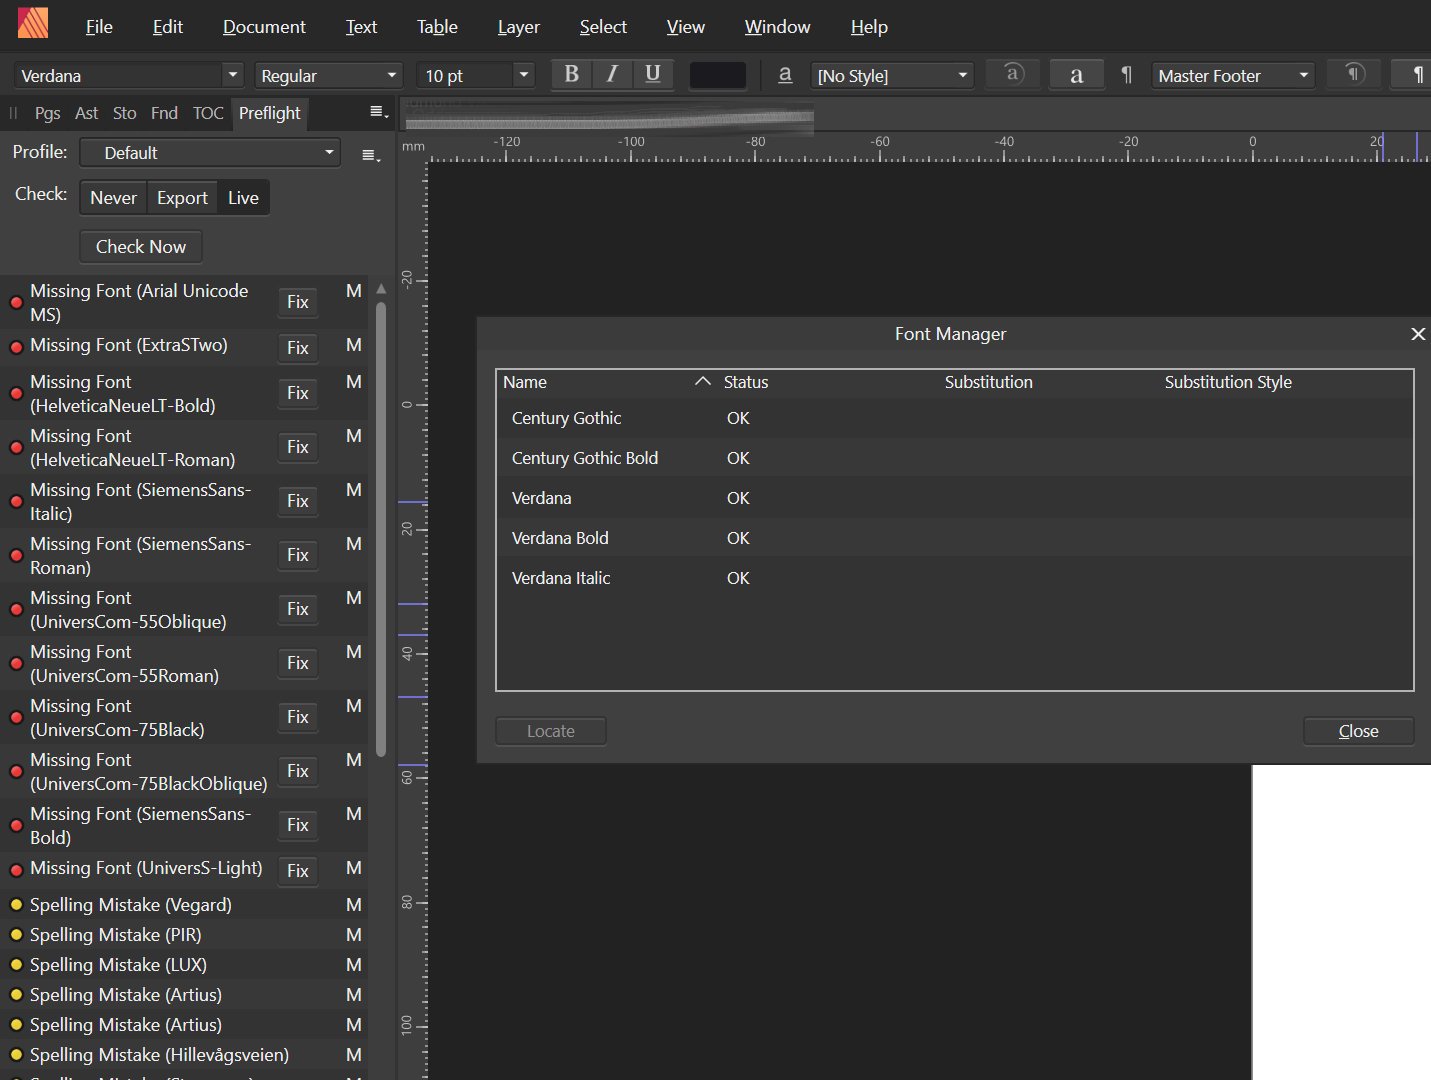Fix the missing Arial Unicode MS font
This screenshot has height=1080, width=1431.
tap(298, 302)
